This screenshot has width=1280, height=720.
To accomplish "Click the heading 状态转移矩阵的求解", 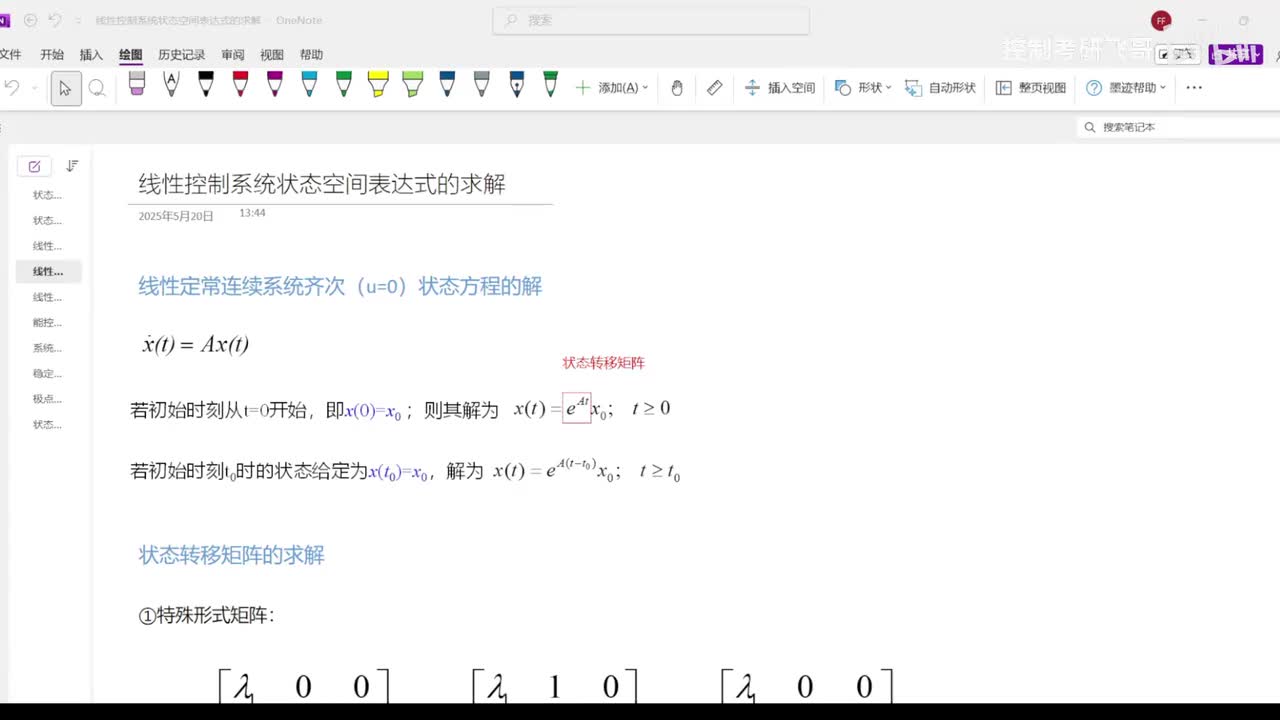I will (231, 556).
